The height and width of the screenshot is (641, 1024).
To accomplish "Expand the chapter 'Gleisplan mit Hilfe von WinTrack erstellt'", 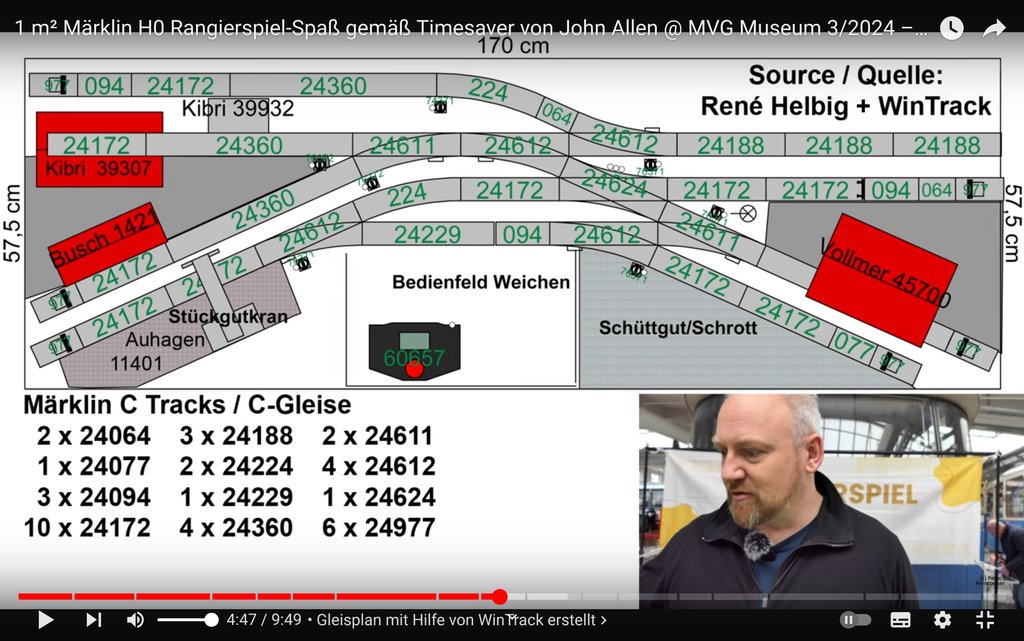I will pyautogui.click(x=461, y=619).
